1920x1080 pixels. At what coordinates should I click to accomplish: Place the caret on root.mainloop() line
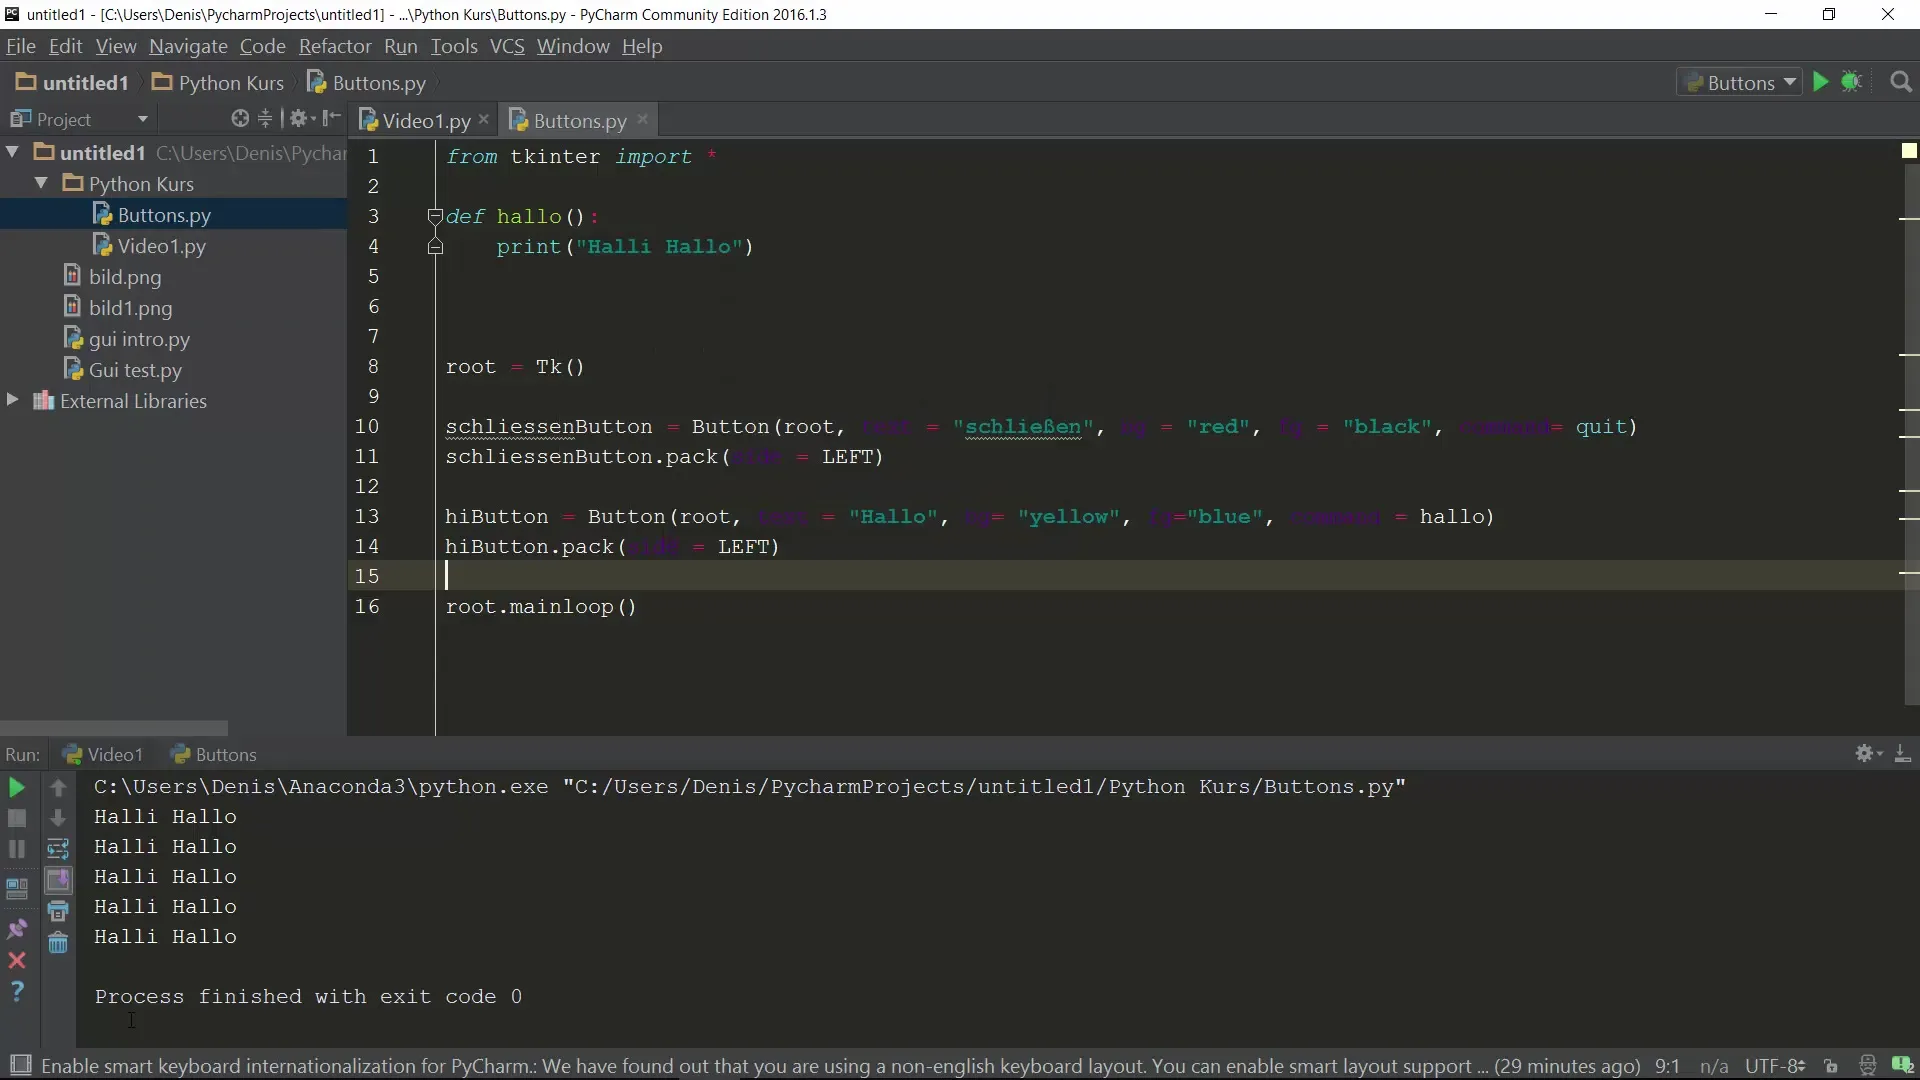541,607
